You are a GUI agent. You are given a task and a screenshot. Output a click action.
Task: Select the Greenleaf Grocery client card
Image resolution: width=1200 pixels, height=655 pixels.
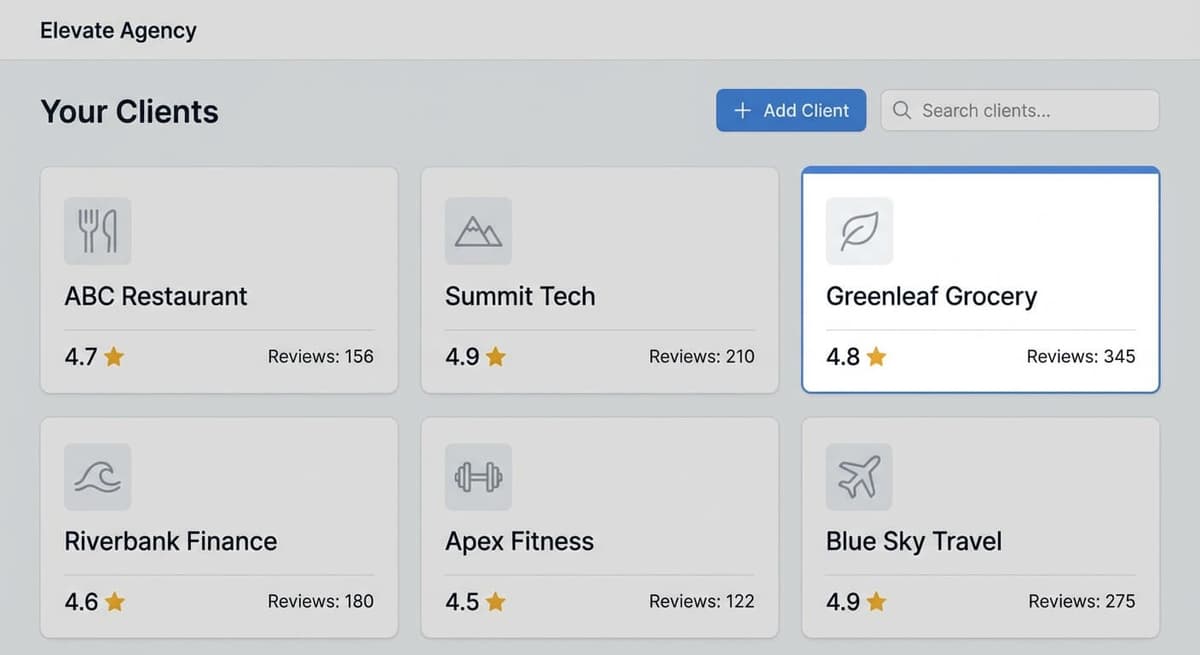coord(980,280)
